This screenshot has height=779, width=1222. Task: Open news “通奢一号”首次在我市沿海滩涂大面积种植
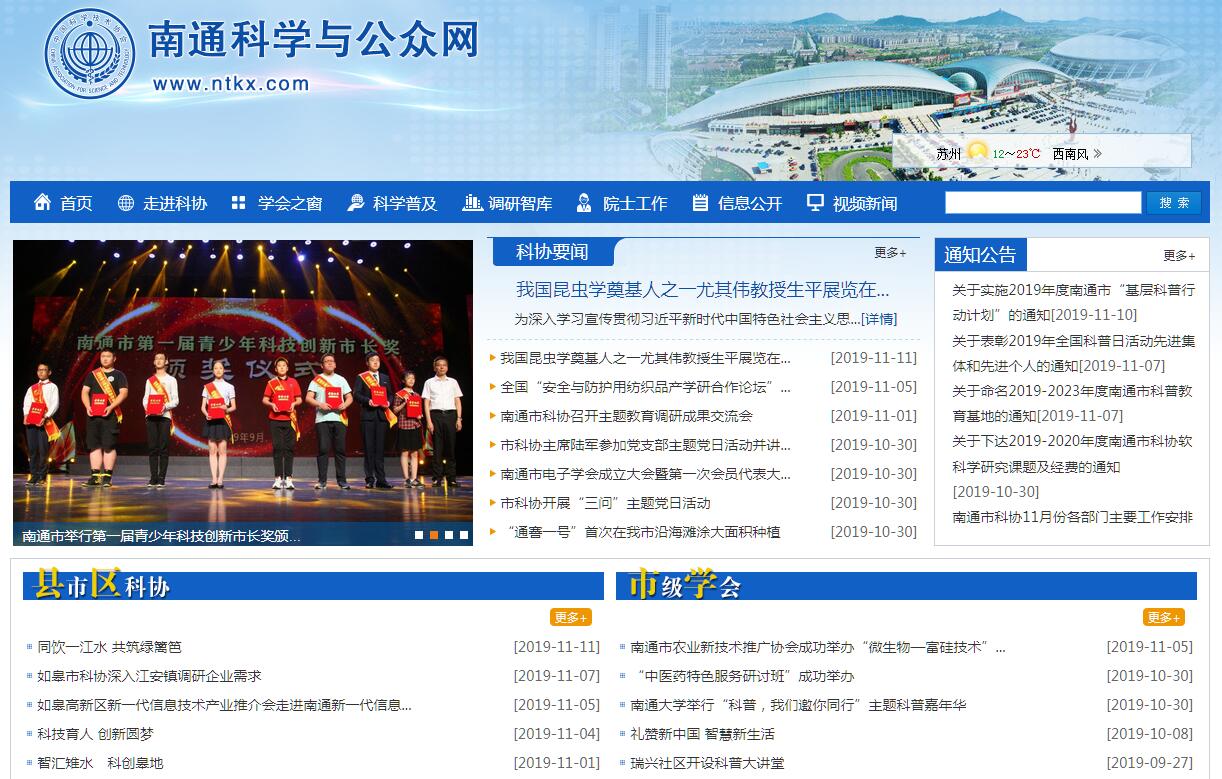pyautogui.click(x=643, y=532)
